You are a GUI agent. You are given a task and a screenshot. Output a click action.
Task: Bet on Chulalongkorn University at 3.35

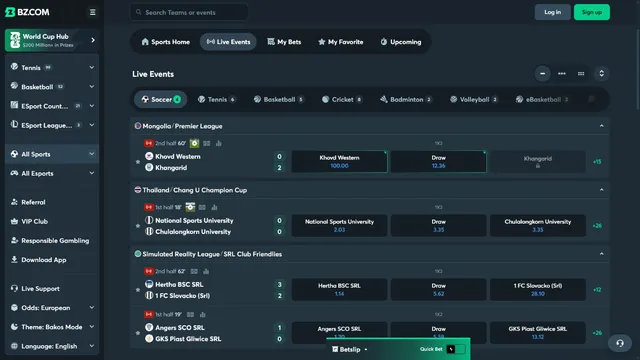point(538,226)
